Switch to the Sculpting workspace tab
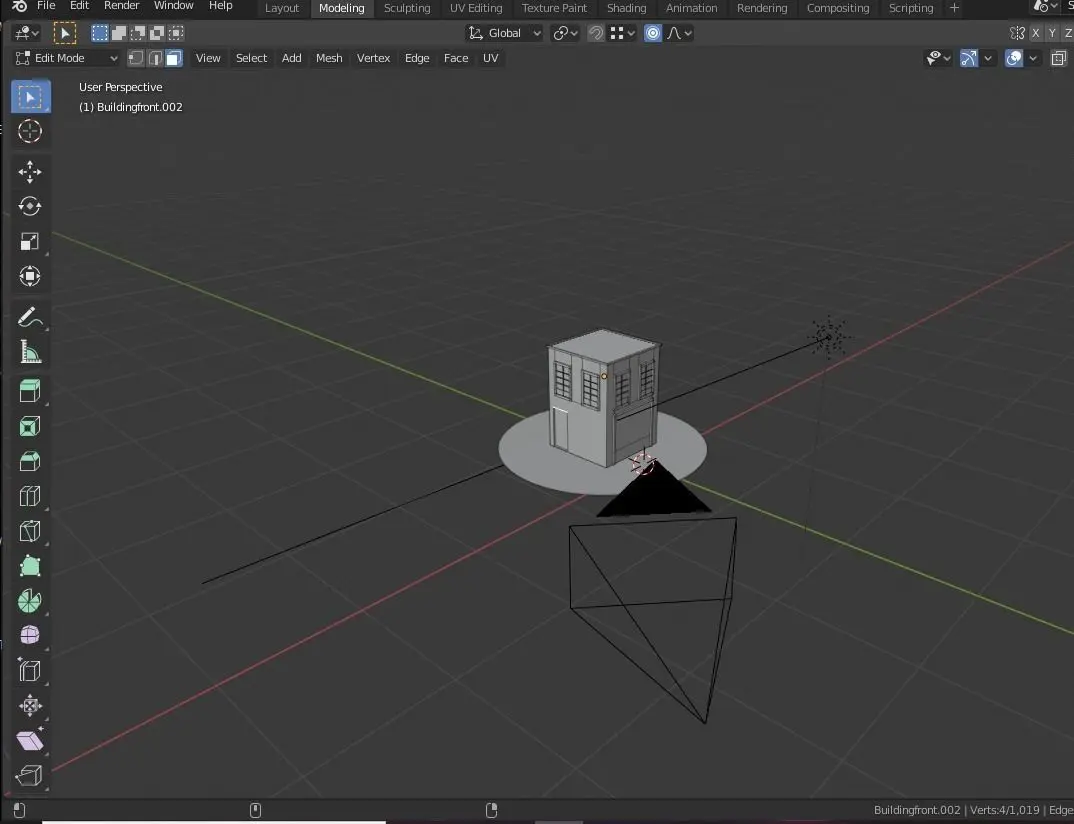 407,8
